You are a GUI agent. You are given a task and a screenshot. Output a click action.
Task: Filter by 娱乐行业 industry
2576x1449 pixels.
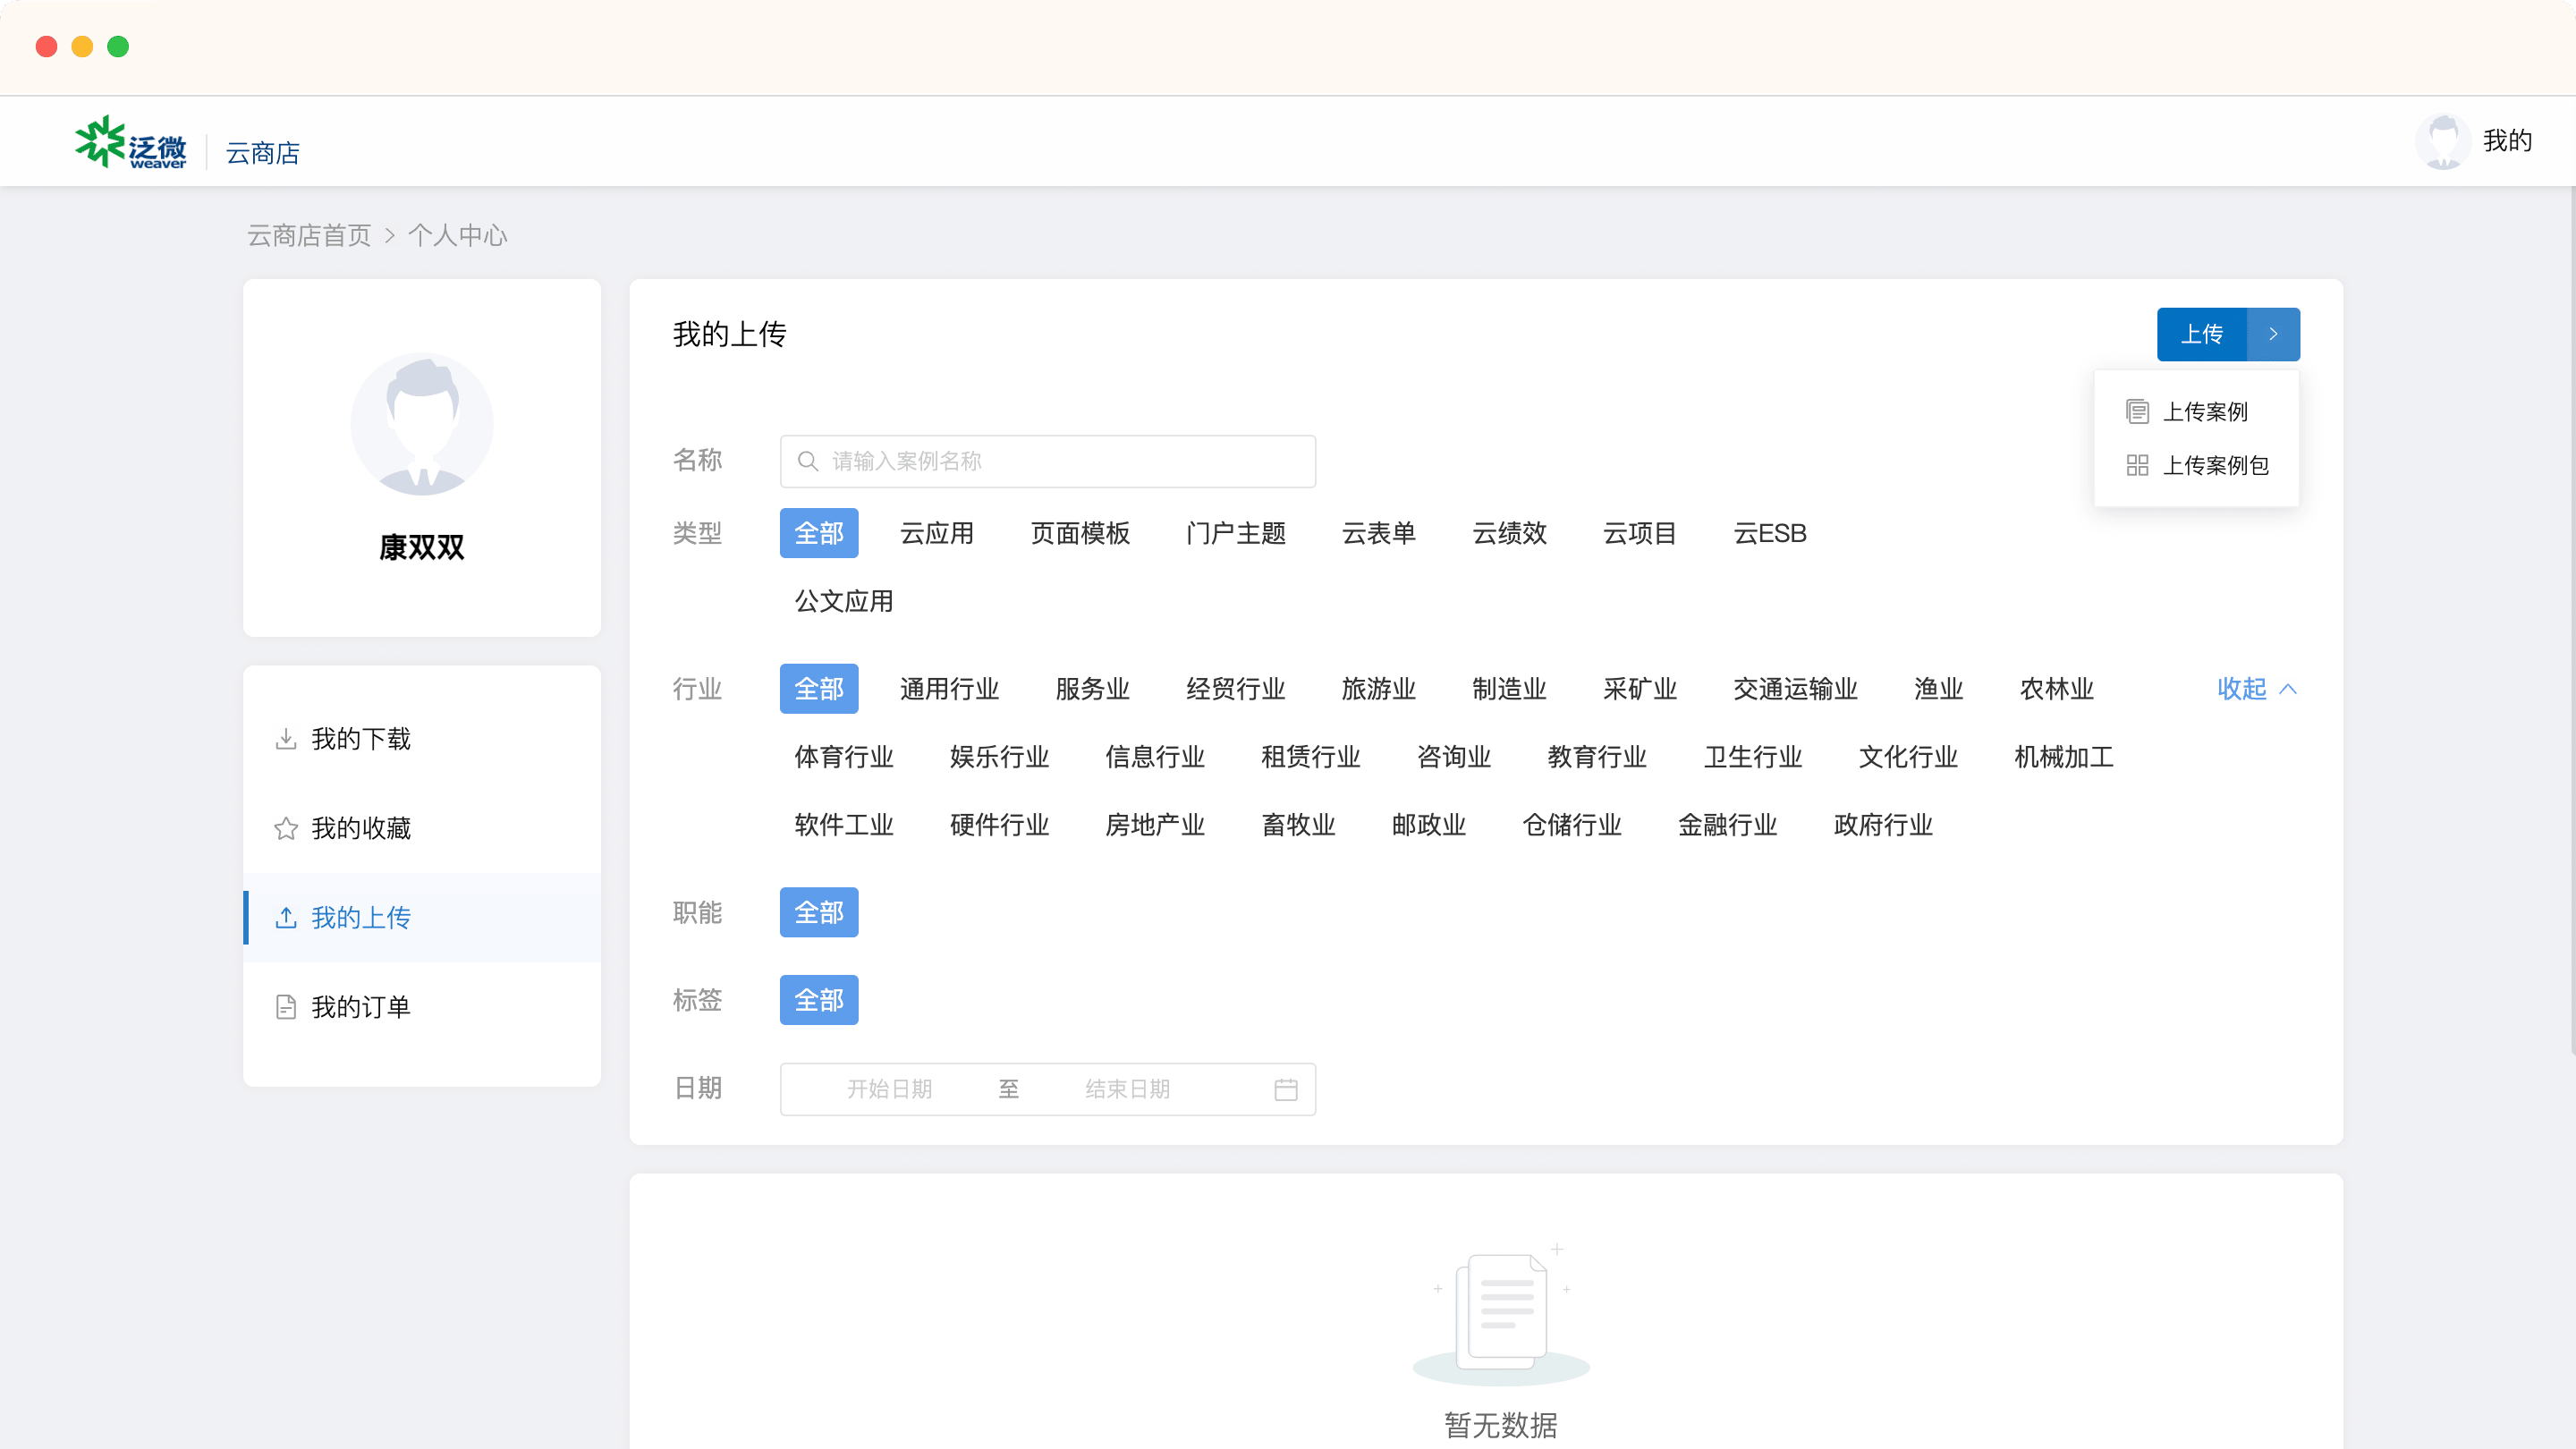coord(999,757)
